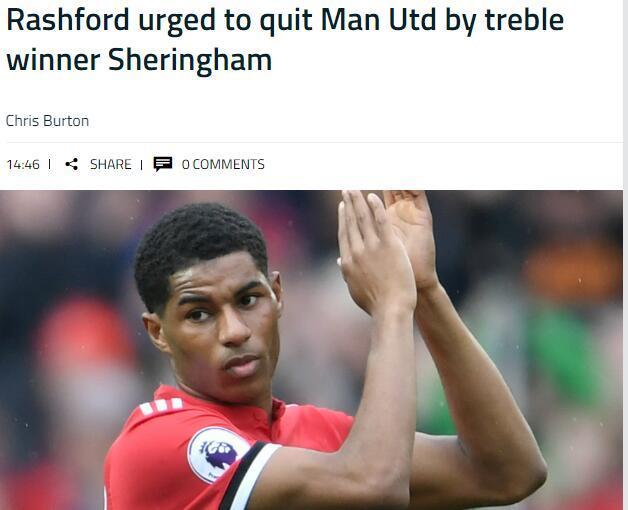
Task: Click the Rashford headline title
Action: tap(285, 39)
